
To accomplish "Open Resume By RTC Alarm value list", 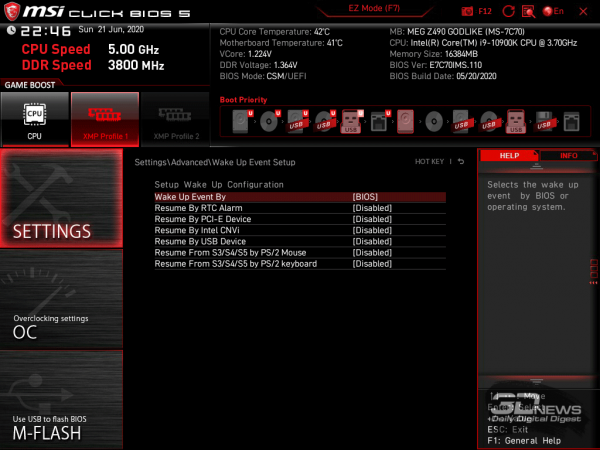I will click(x=372, y=208).
